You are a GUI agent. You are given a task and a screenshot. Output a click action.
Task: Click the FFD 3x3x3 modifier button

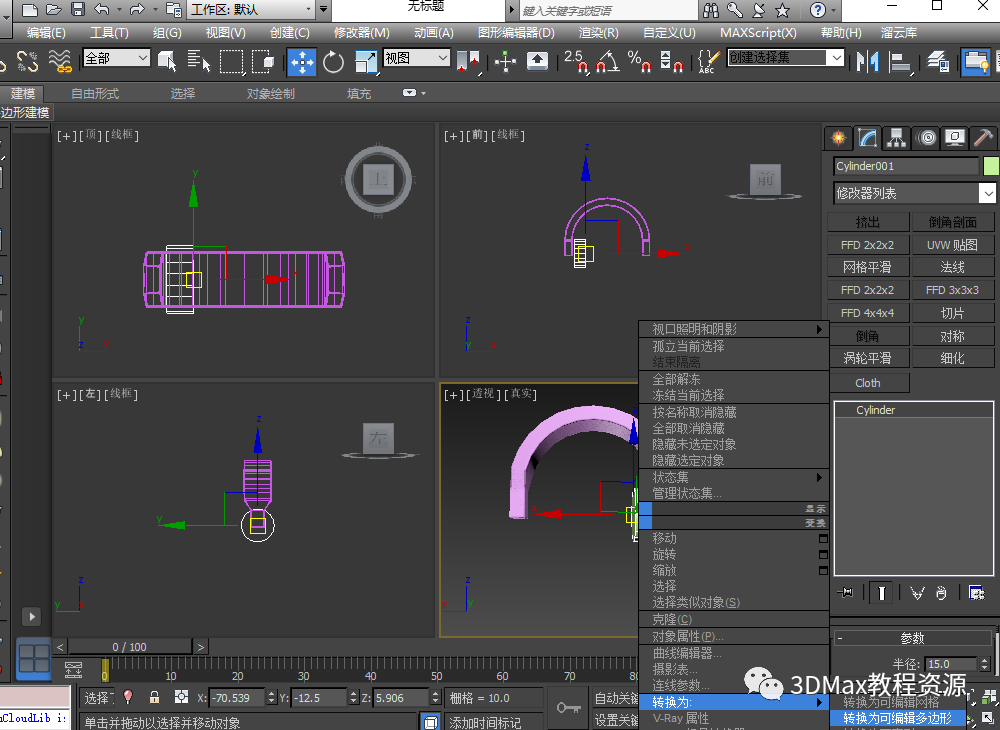click(952, 290)
